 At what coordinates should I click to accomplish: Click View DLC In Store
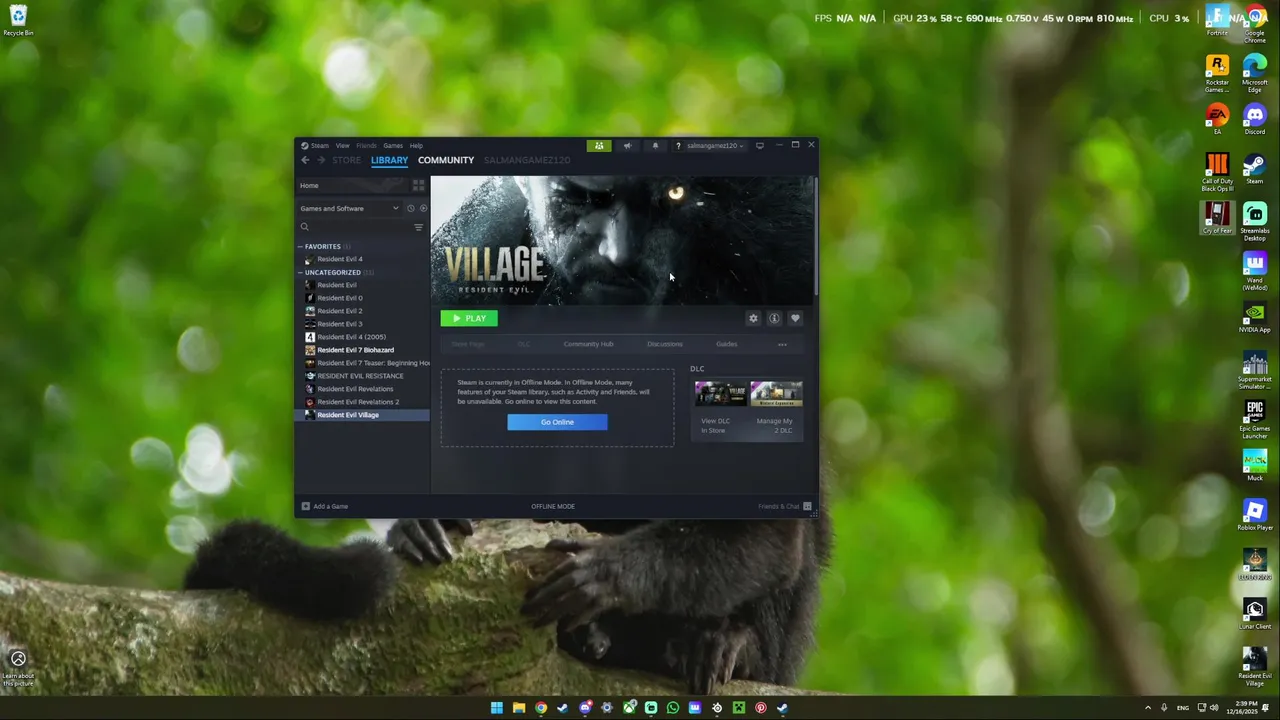716,425
